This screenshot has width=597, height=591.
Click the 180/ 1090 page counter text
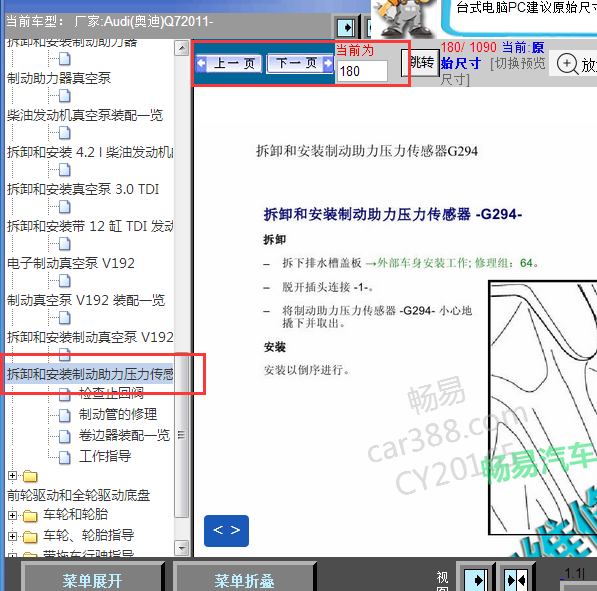coord(469,48)
